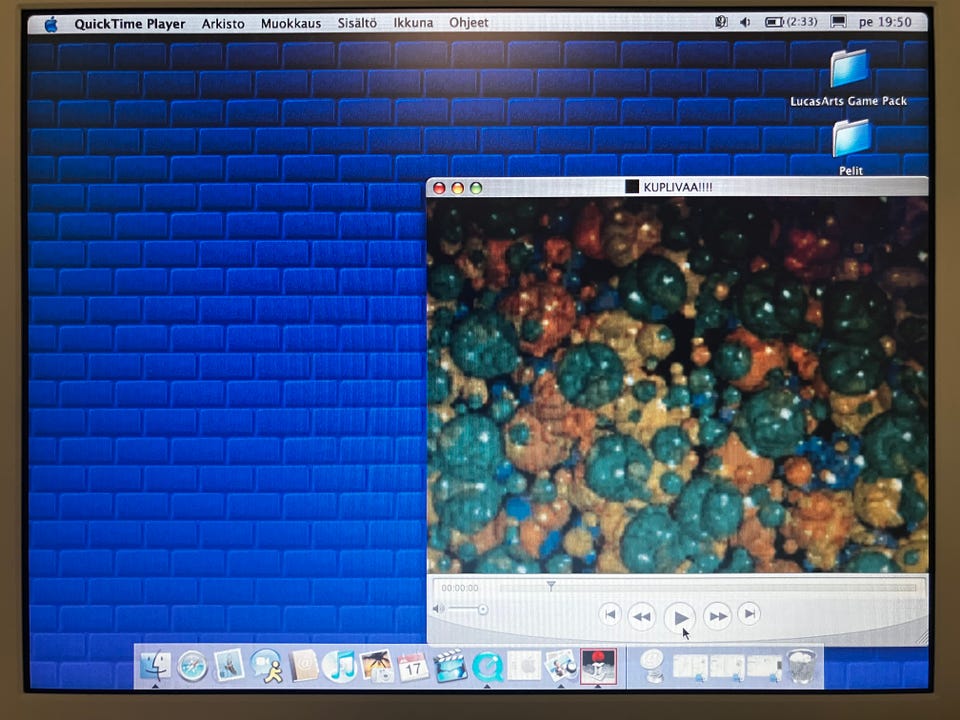Click the rewind button in QuickTime
This screenshot has width=960, height=720.
coord(642,617)
